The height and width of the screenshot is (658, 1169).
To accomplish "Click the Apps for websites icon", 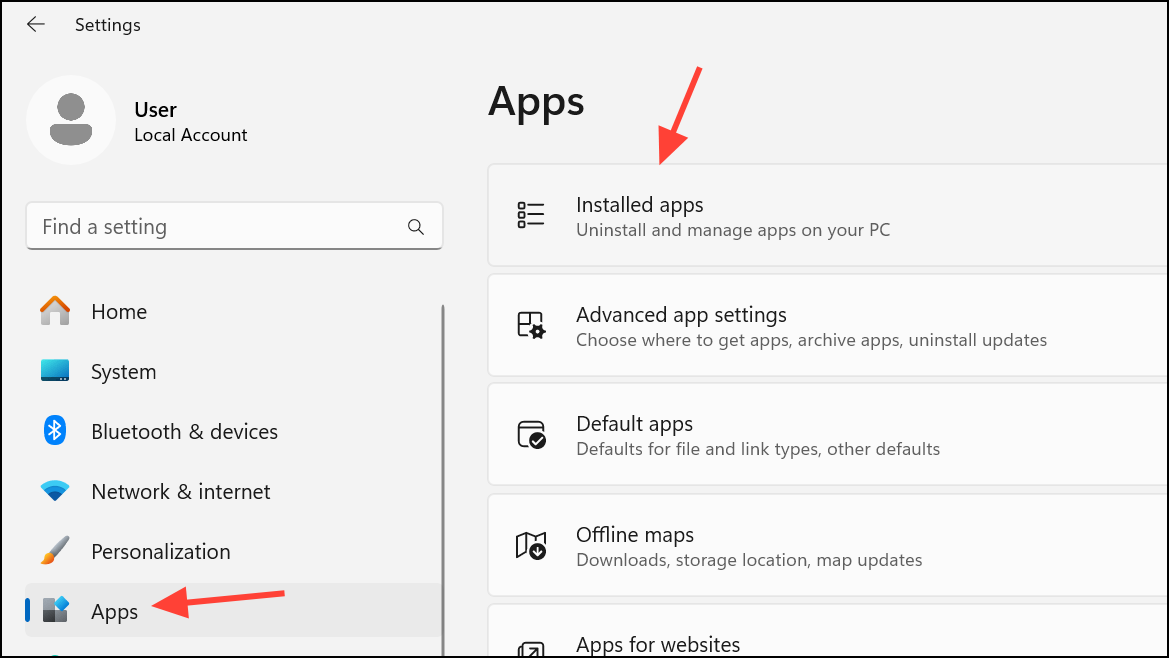I will tap(531, 650).
